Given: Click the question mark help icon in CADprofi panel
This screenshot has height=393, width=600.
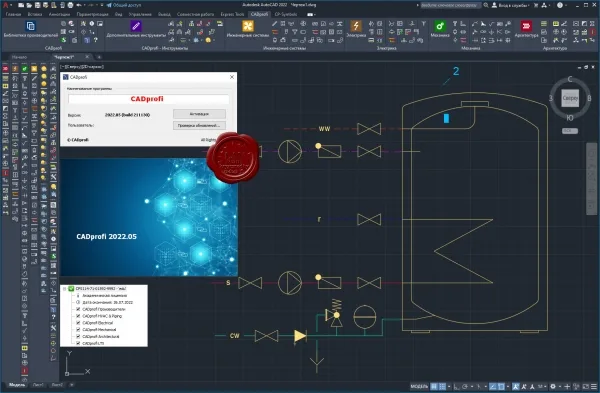Looking at the screenshot, I should [96, 40].
